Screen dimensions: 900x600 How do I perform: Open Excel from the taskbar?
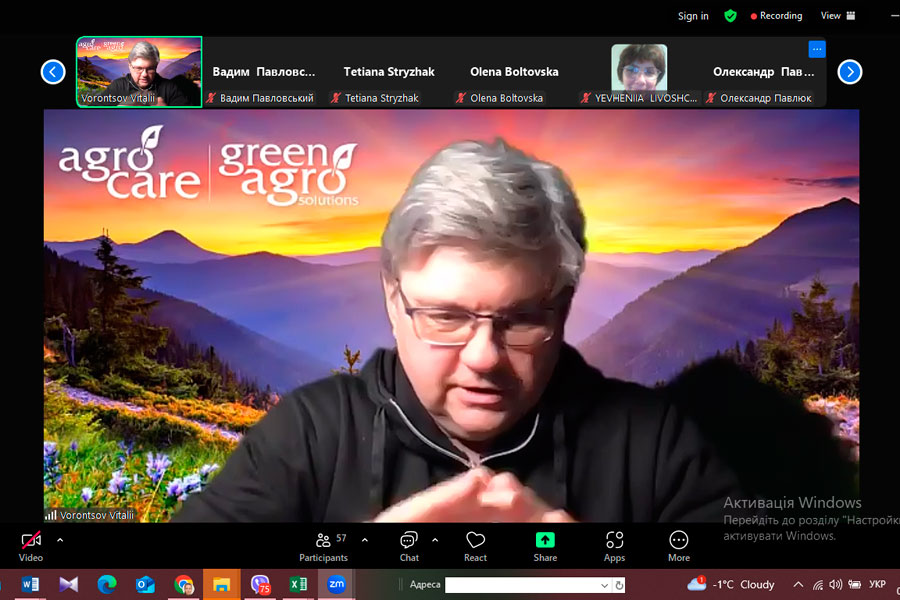tap(298, 584)
